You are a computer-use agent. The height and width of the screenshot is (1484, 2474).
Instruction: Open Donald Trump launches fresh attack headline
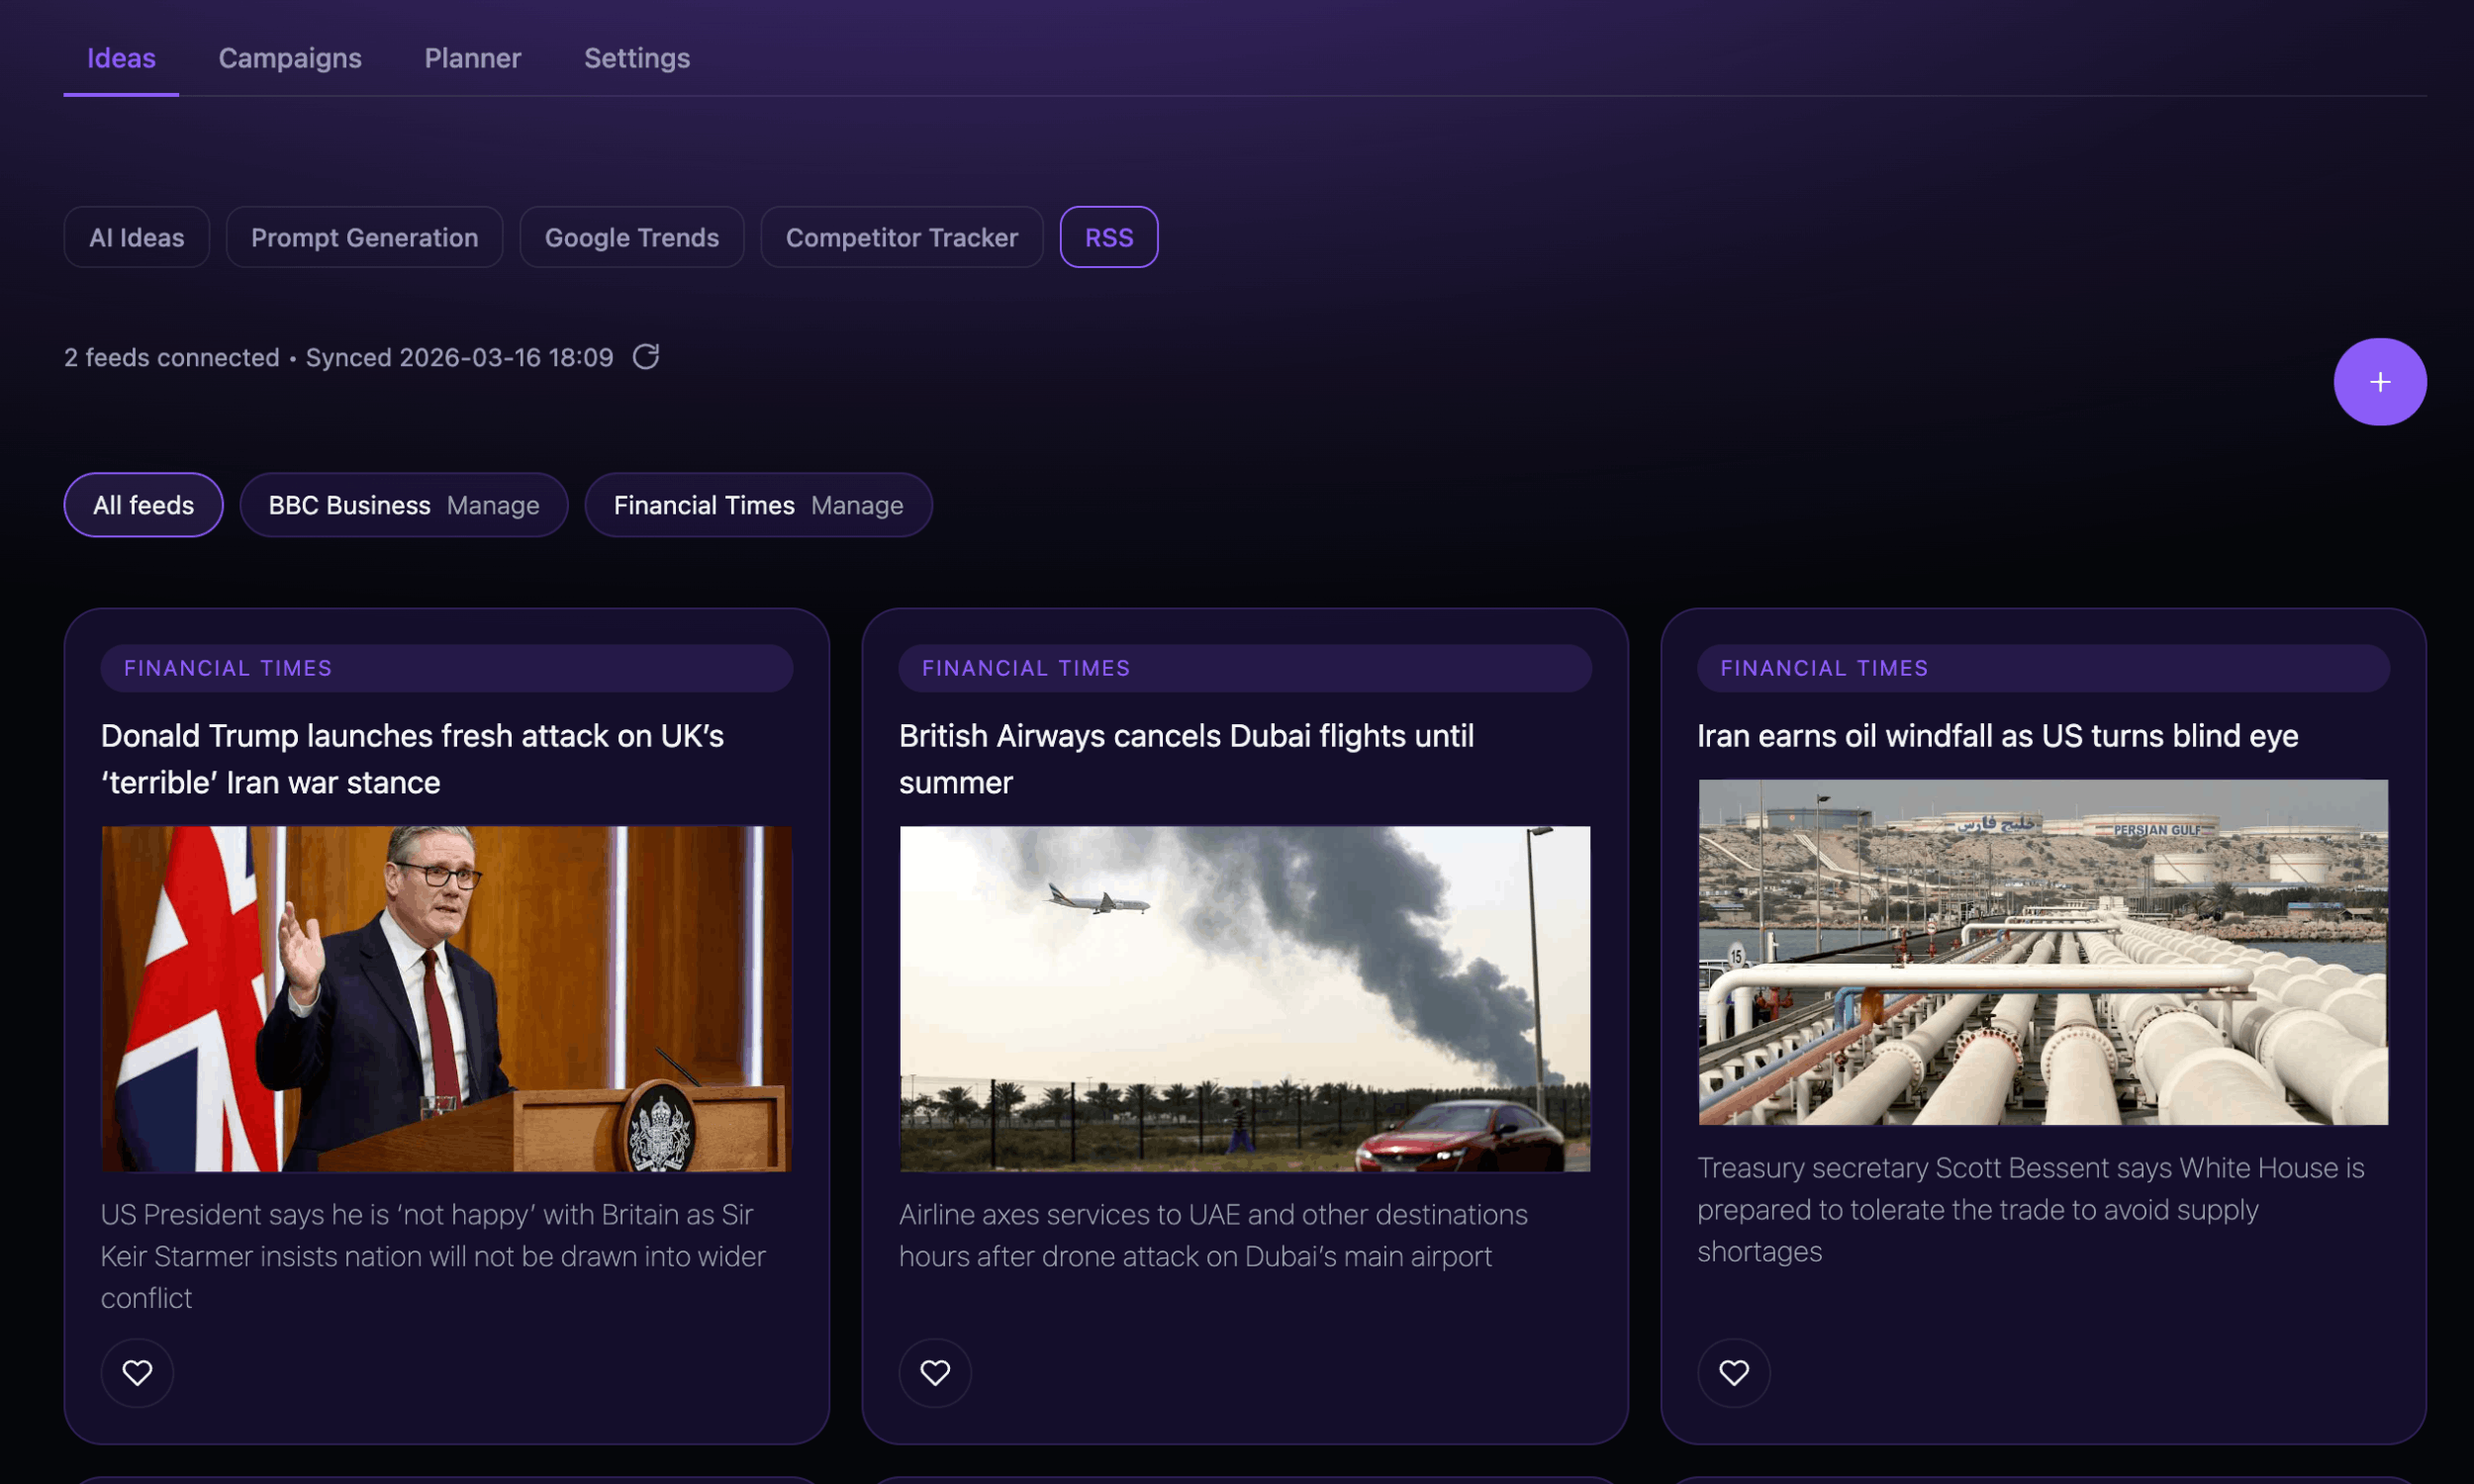pos(412,759)
